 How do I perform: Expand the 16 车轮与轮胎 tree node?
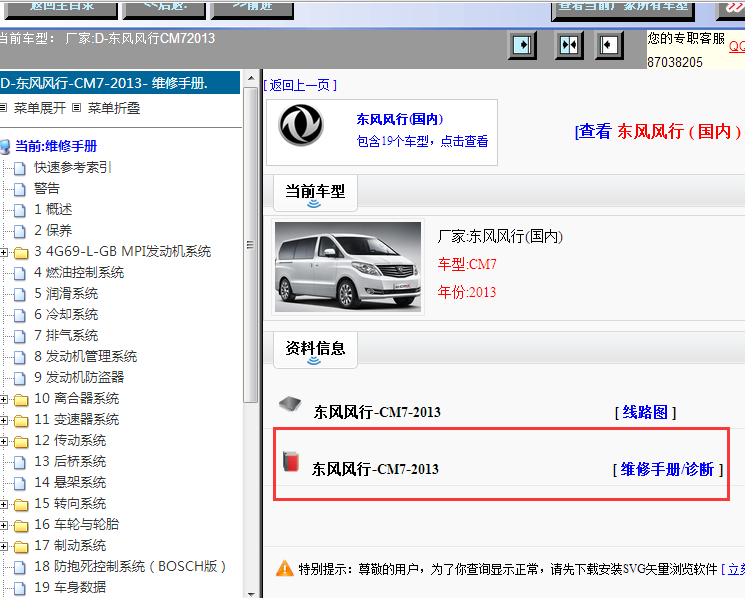3,525
